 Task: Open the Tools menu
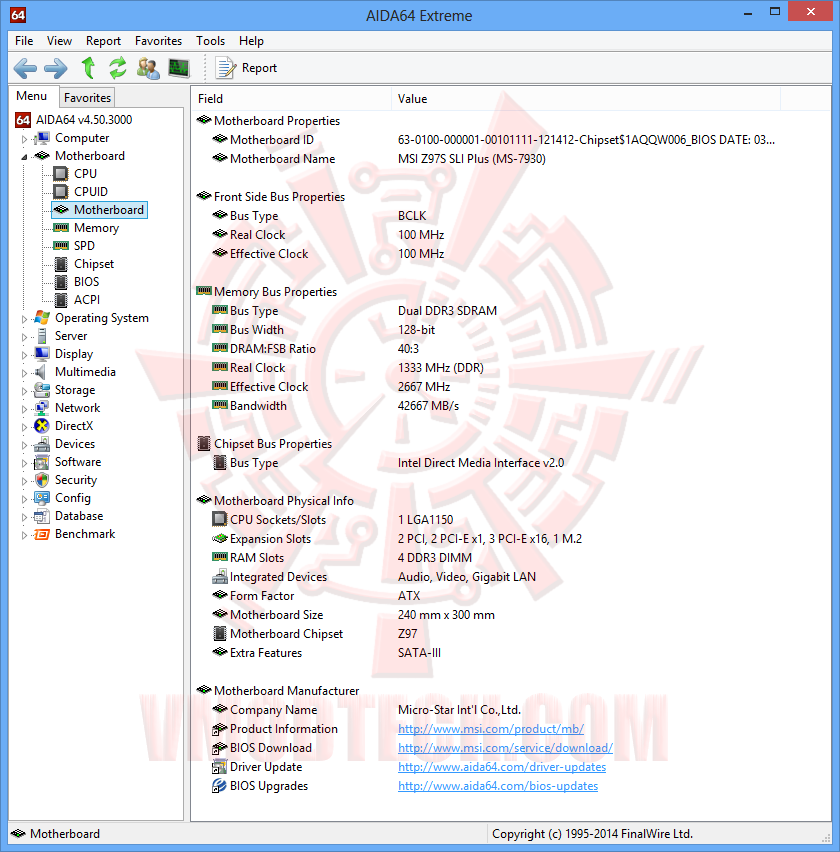tap(210, 41)
